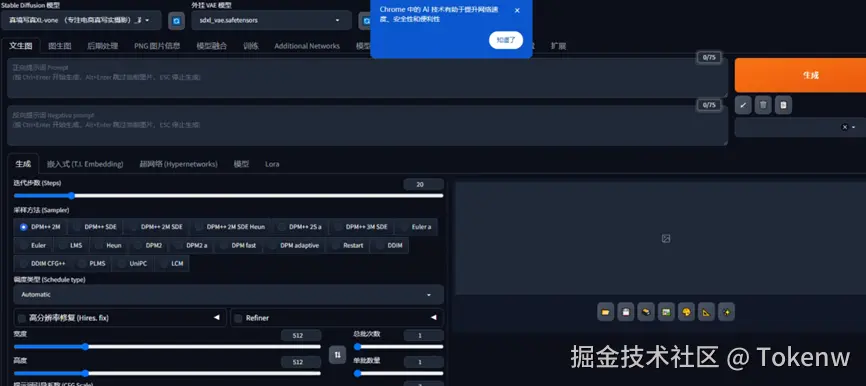866x386 pixels.
Task: Open output folder icon under preview
Action: coord(605,312)
